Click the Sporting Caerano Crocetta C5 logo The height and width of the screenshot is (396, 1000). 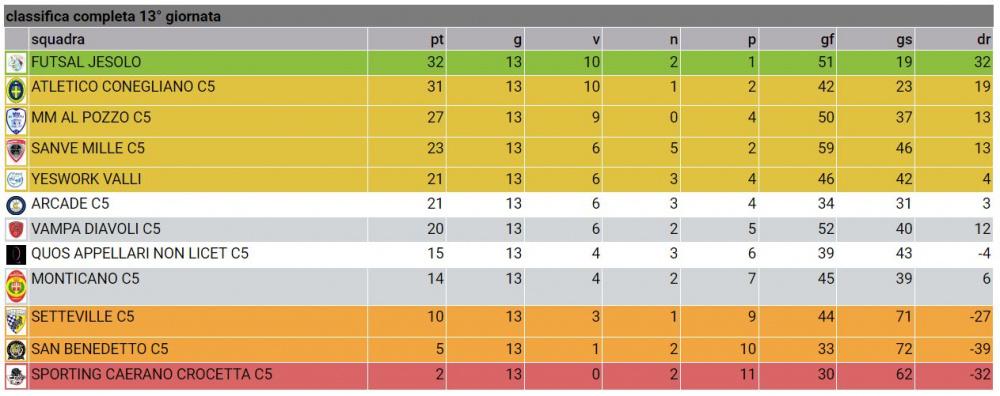pos(16,376)
